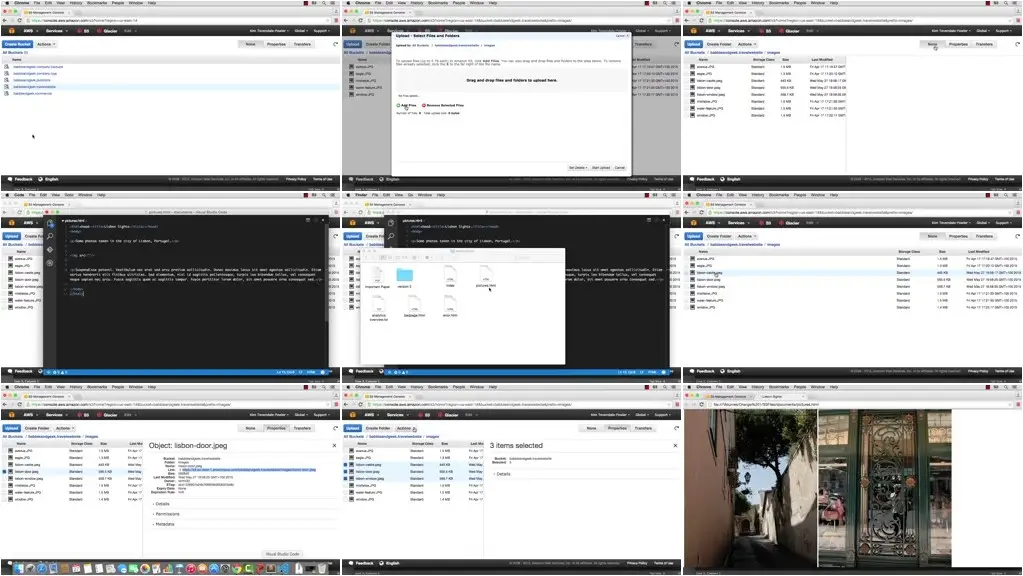The image size is (1023, 576).
Task: Open Services dropdown in bucket list screenshot
Action: click(x=55, y=31)
